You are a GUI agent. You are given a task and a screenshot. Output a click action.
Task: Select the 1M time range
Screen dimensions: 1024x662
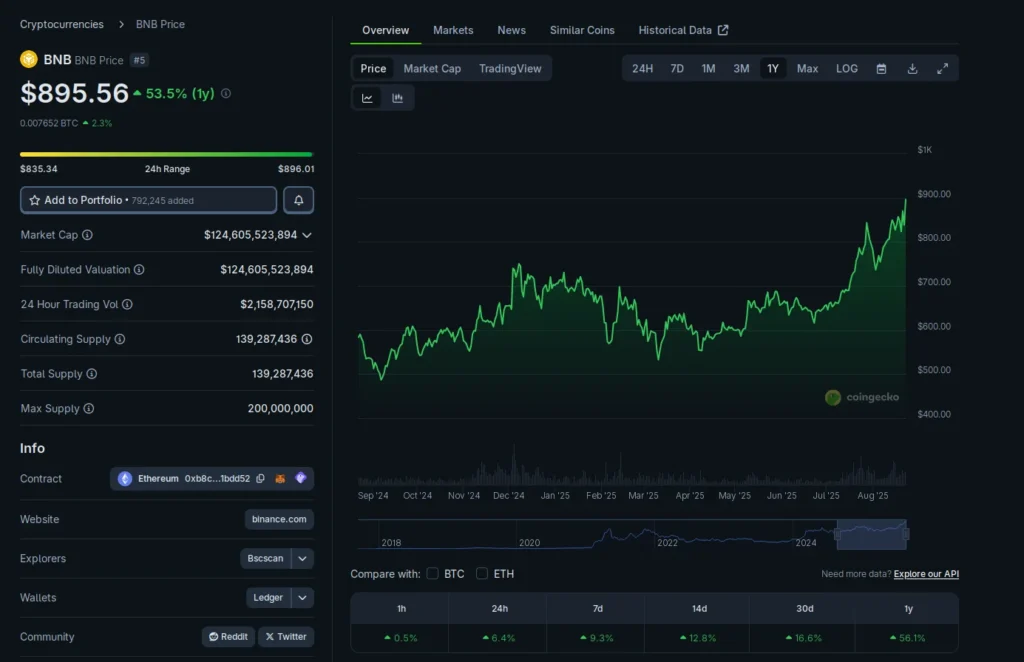click(x=709, y=69)
